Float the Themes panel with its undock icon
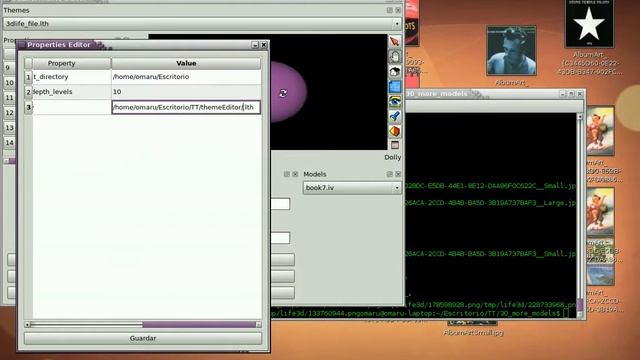The image size is (640, 360). point(389,10)
